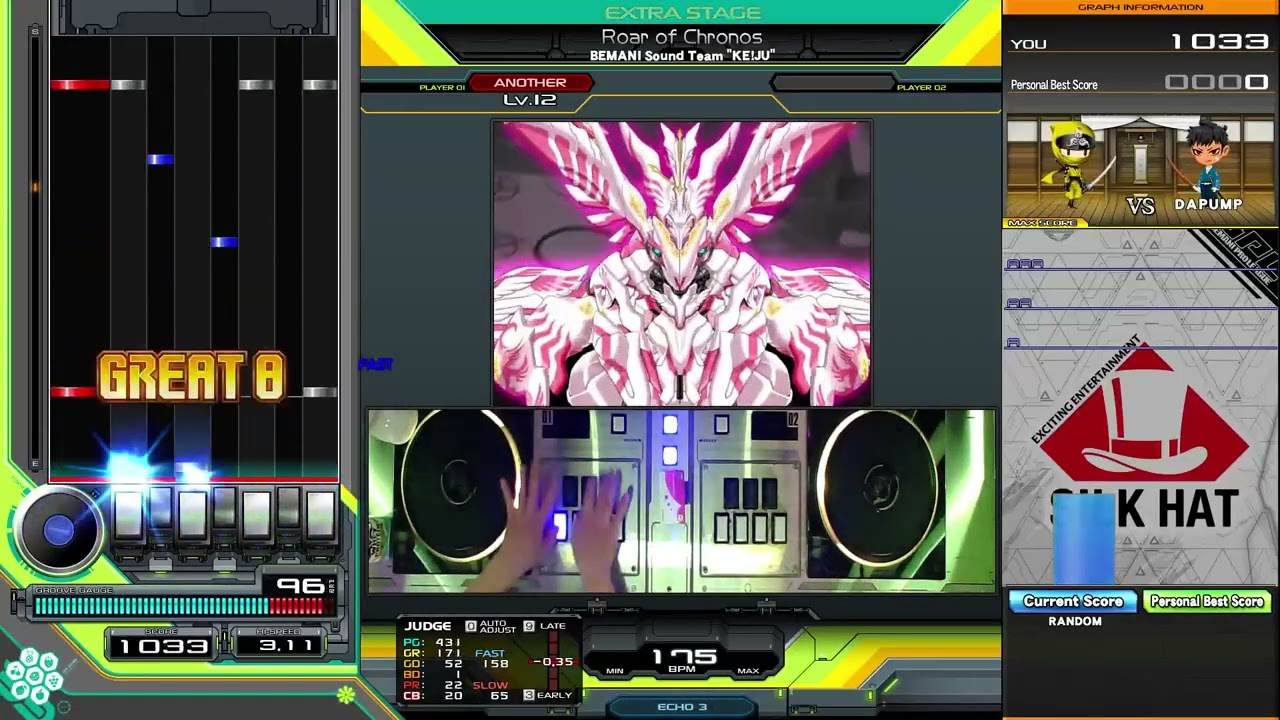The image size is (1280, 720).
Task: Click the EXTRA STAGE banner text
Action: click(x=682, y=13)
